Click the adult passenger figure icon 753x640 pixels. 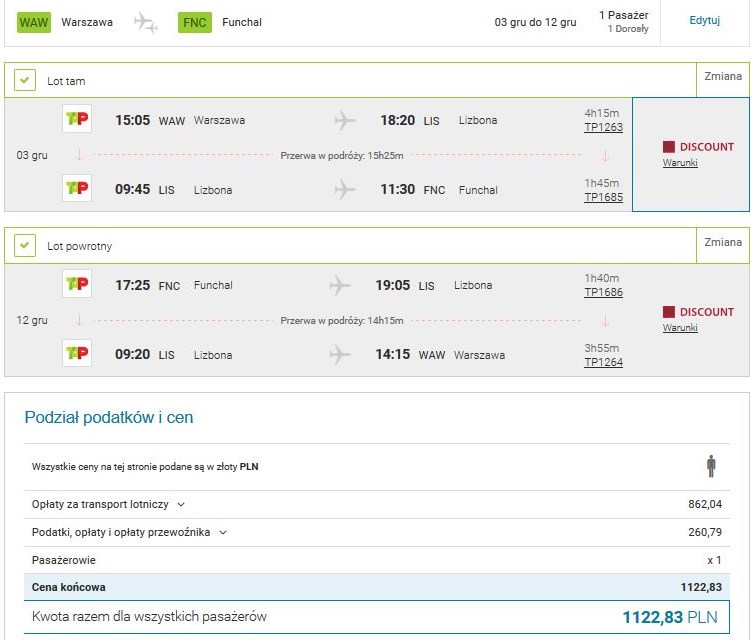point(711,466)
